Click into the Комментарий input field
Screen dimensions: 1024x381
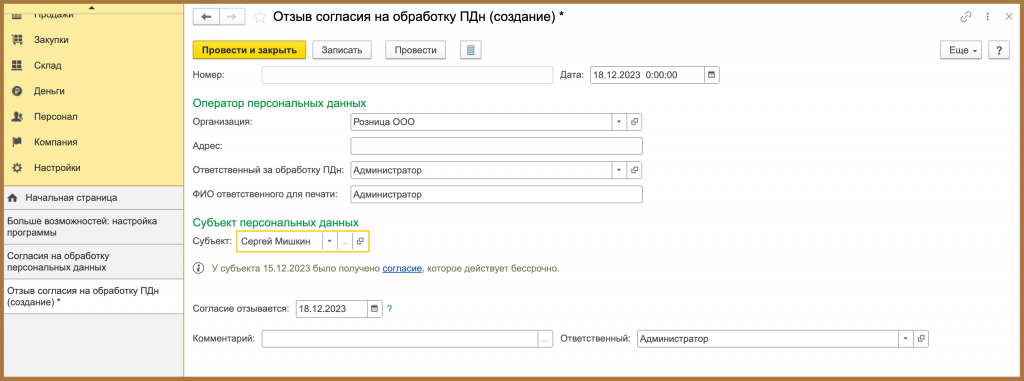pos(400,339)
